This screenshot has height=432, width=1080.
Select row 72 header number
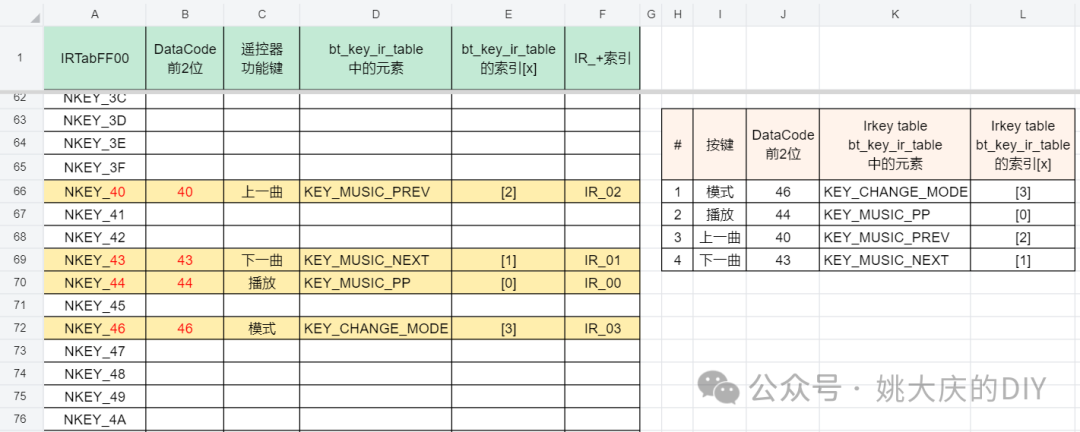pyautogui.click(x=21, y=329)
